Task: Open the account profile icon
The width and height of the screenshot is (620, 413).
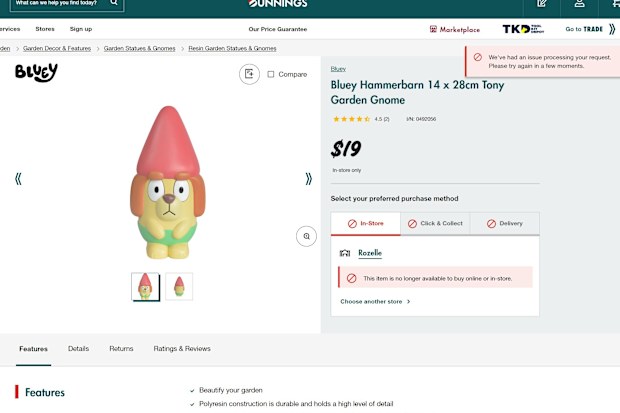Action: pos(579,4)
